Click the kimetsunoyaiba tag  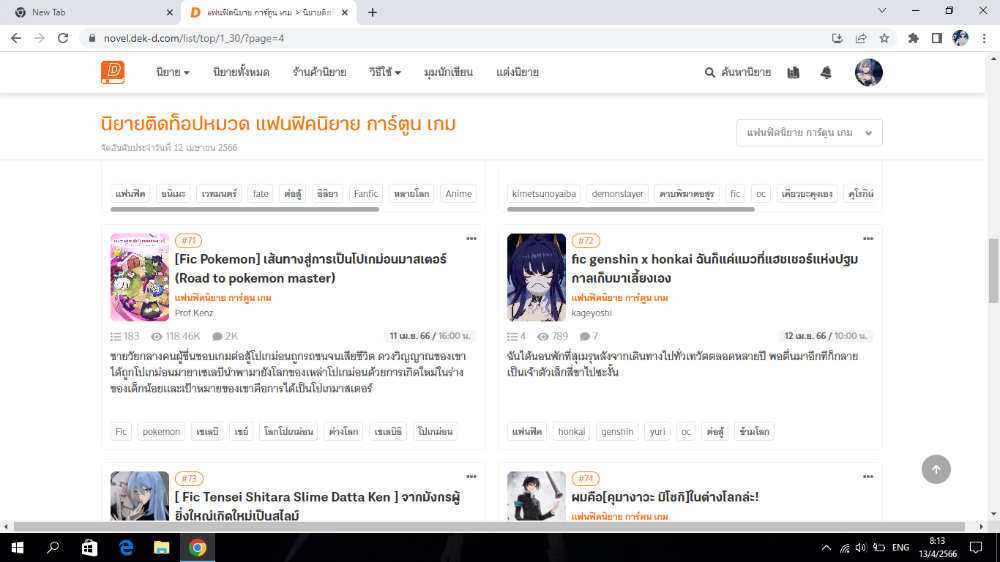click(x=544, y=194)
